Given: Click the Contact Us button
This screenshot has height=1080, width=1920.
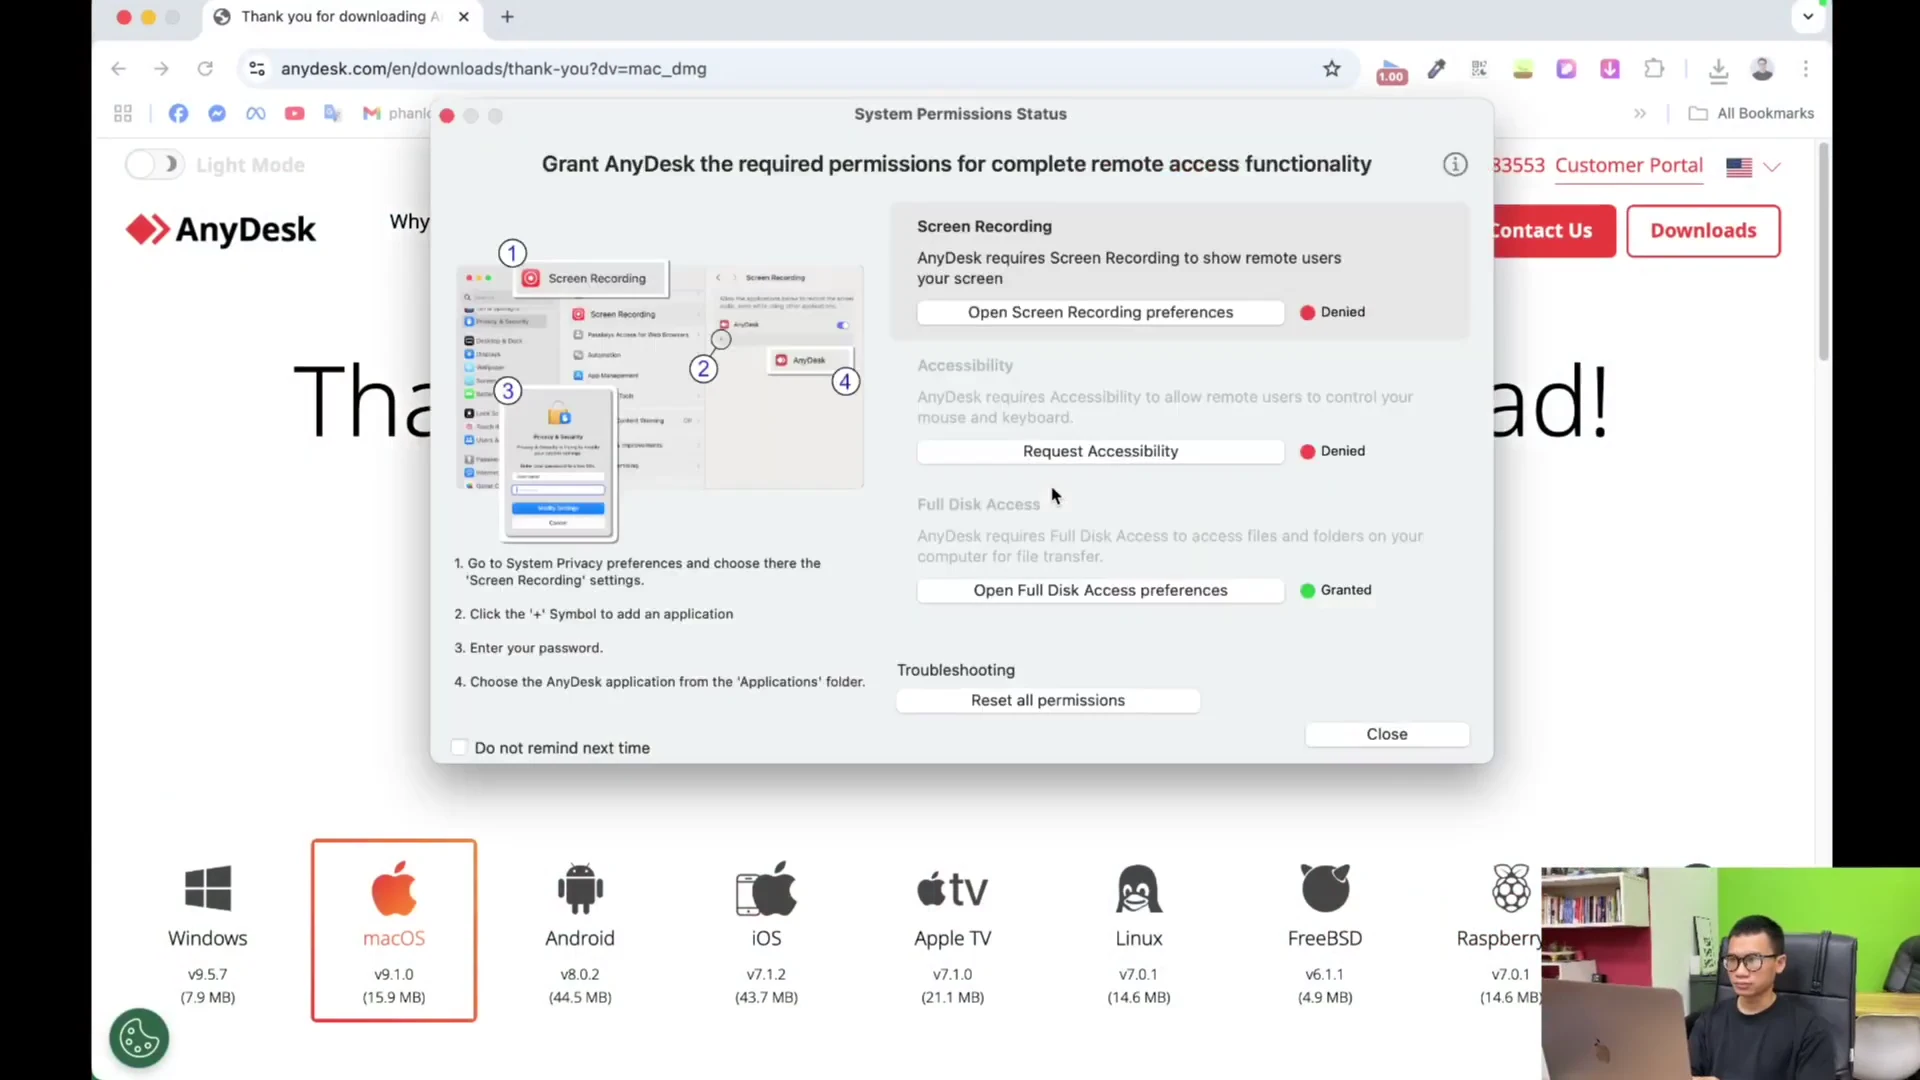Looking at the screenshot, I should point(1554,231).
